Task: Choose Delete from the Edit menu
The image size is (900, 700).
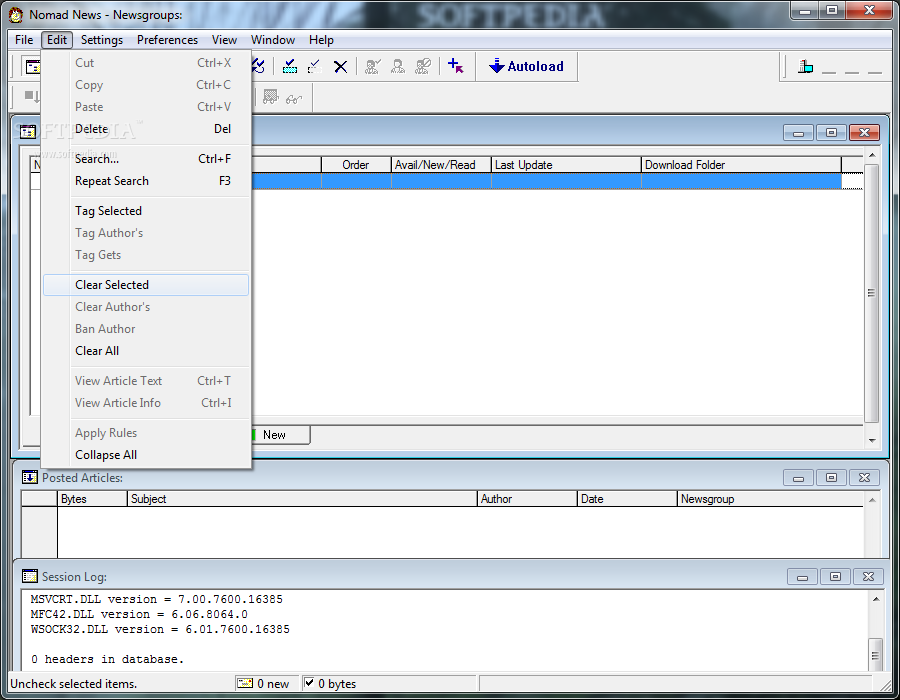Action: tap(146, 129)
